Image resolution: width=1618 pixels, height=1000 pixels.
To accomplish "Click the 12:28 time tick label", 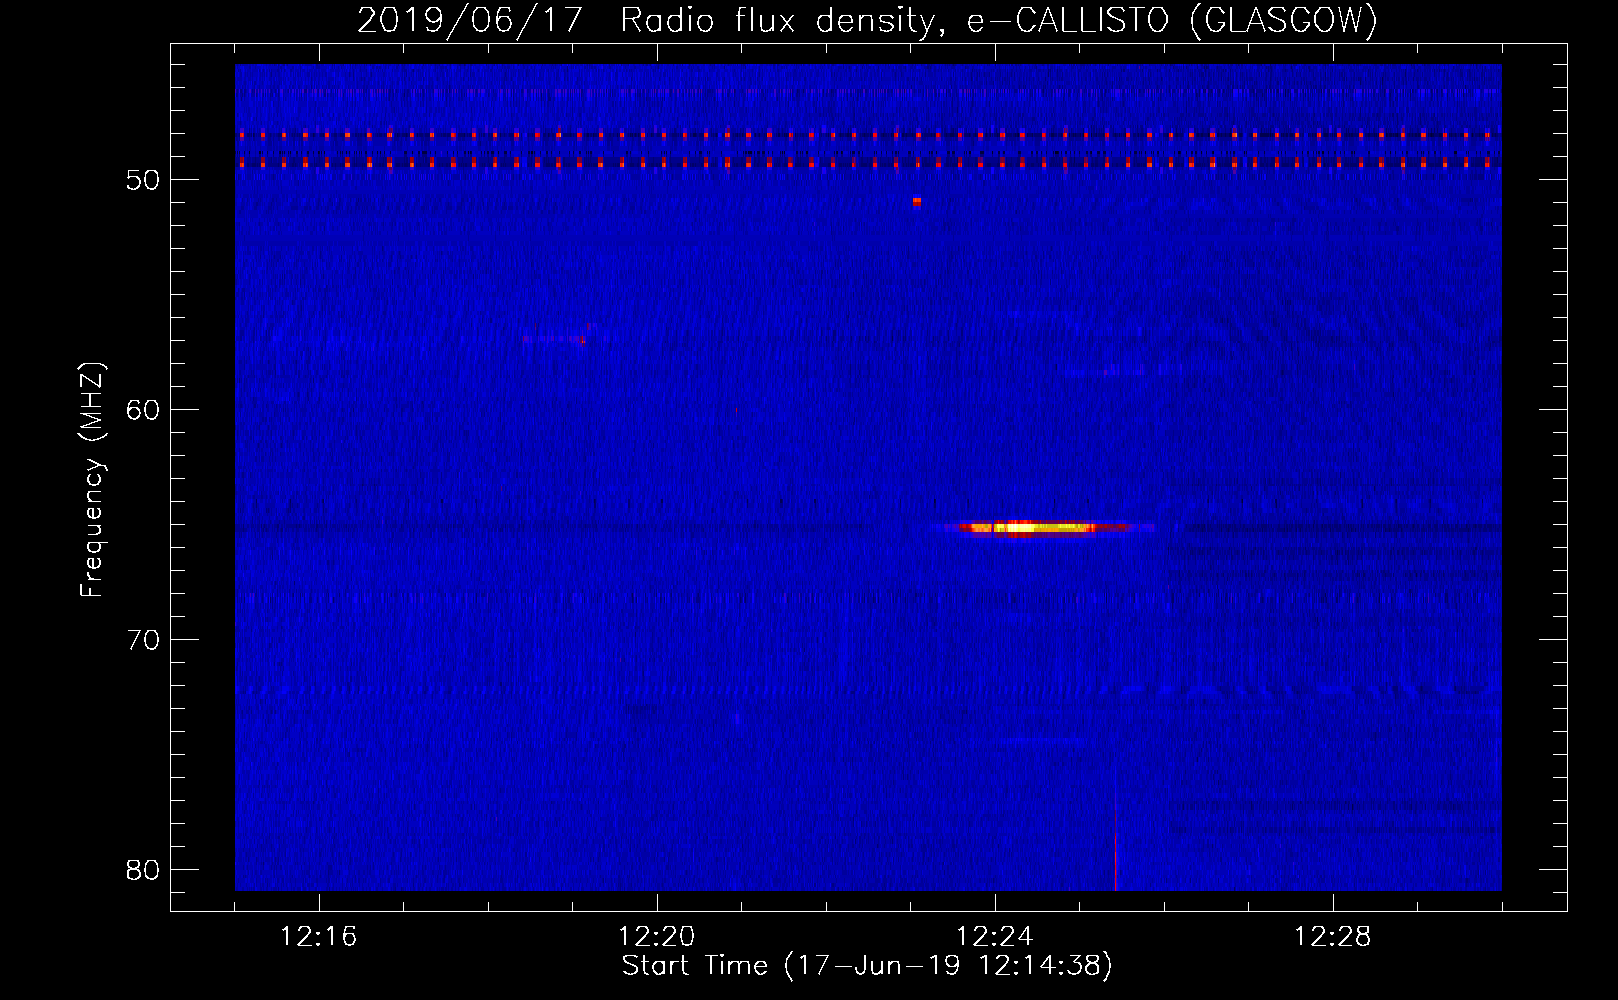I will point(1332,937).
